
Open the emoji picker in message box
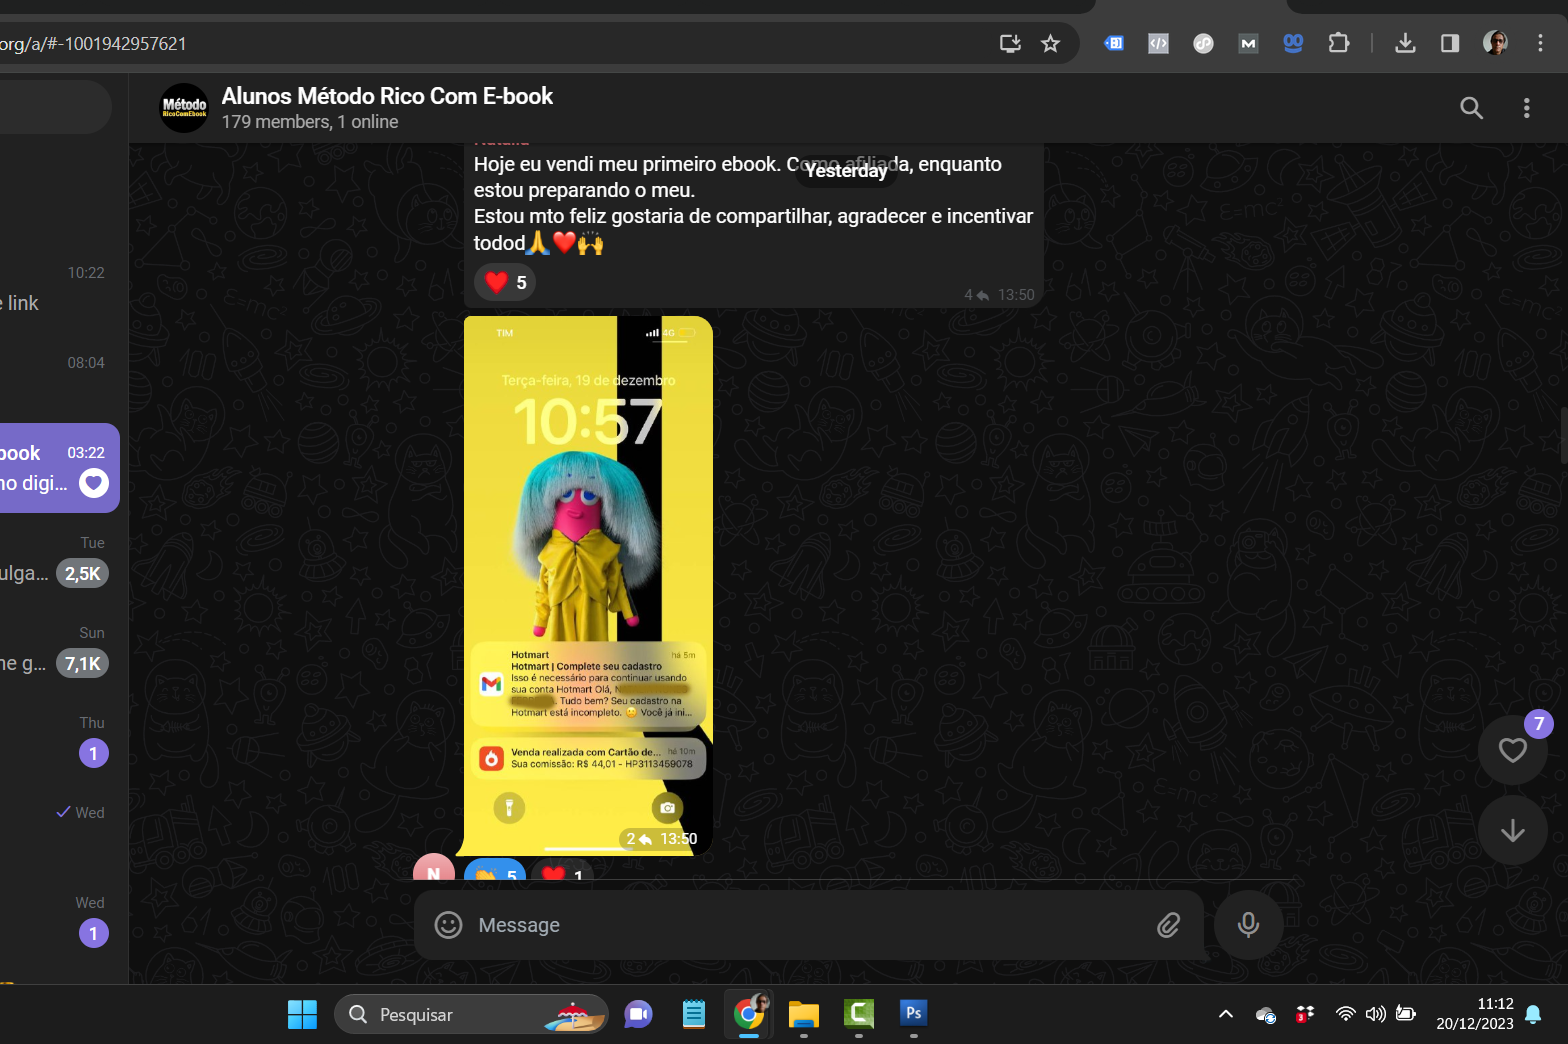[x=448, y=925]
